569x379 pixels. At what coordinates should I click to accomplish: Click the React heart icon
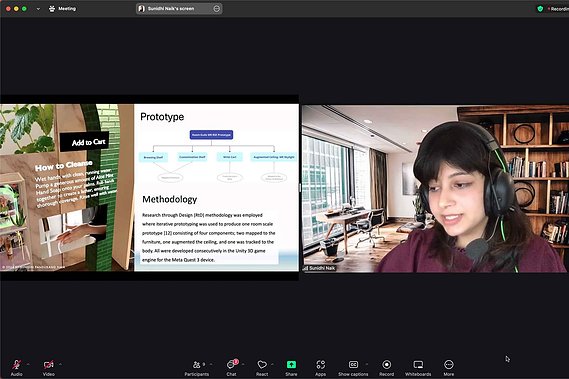point(262,364)
